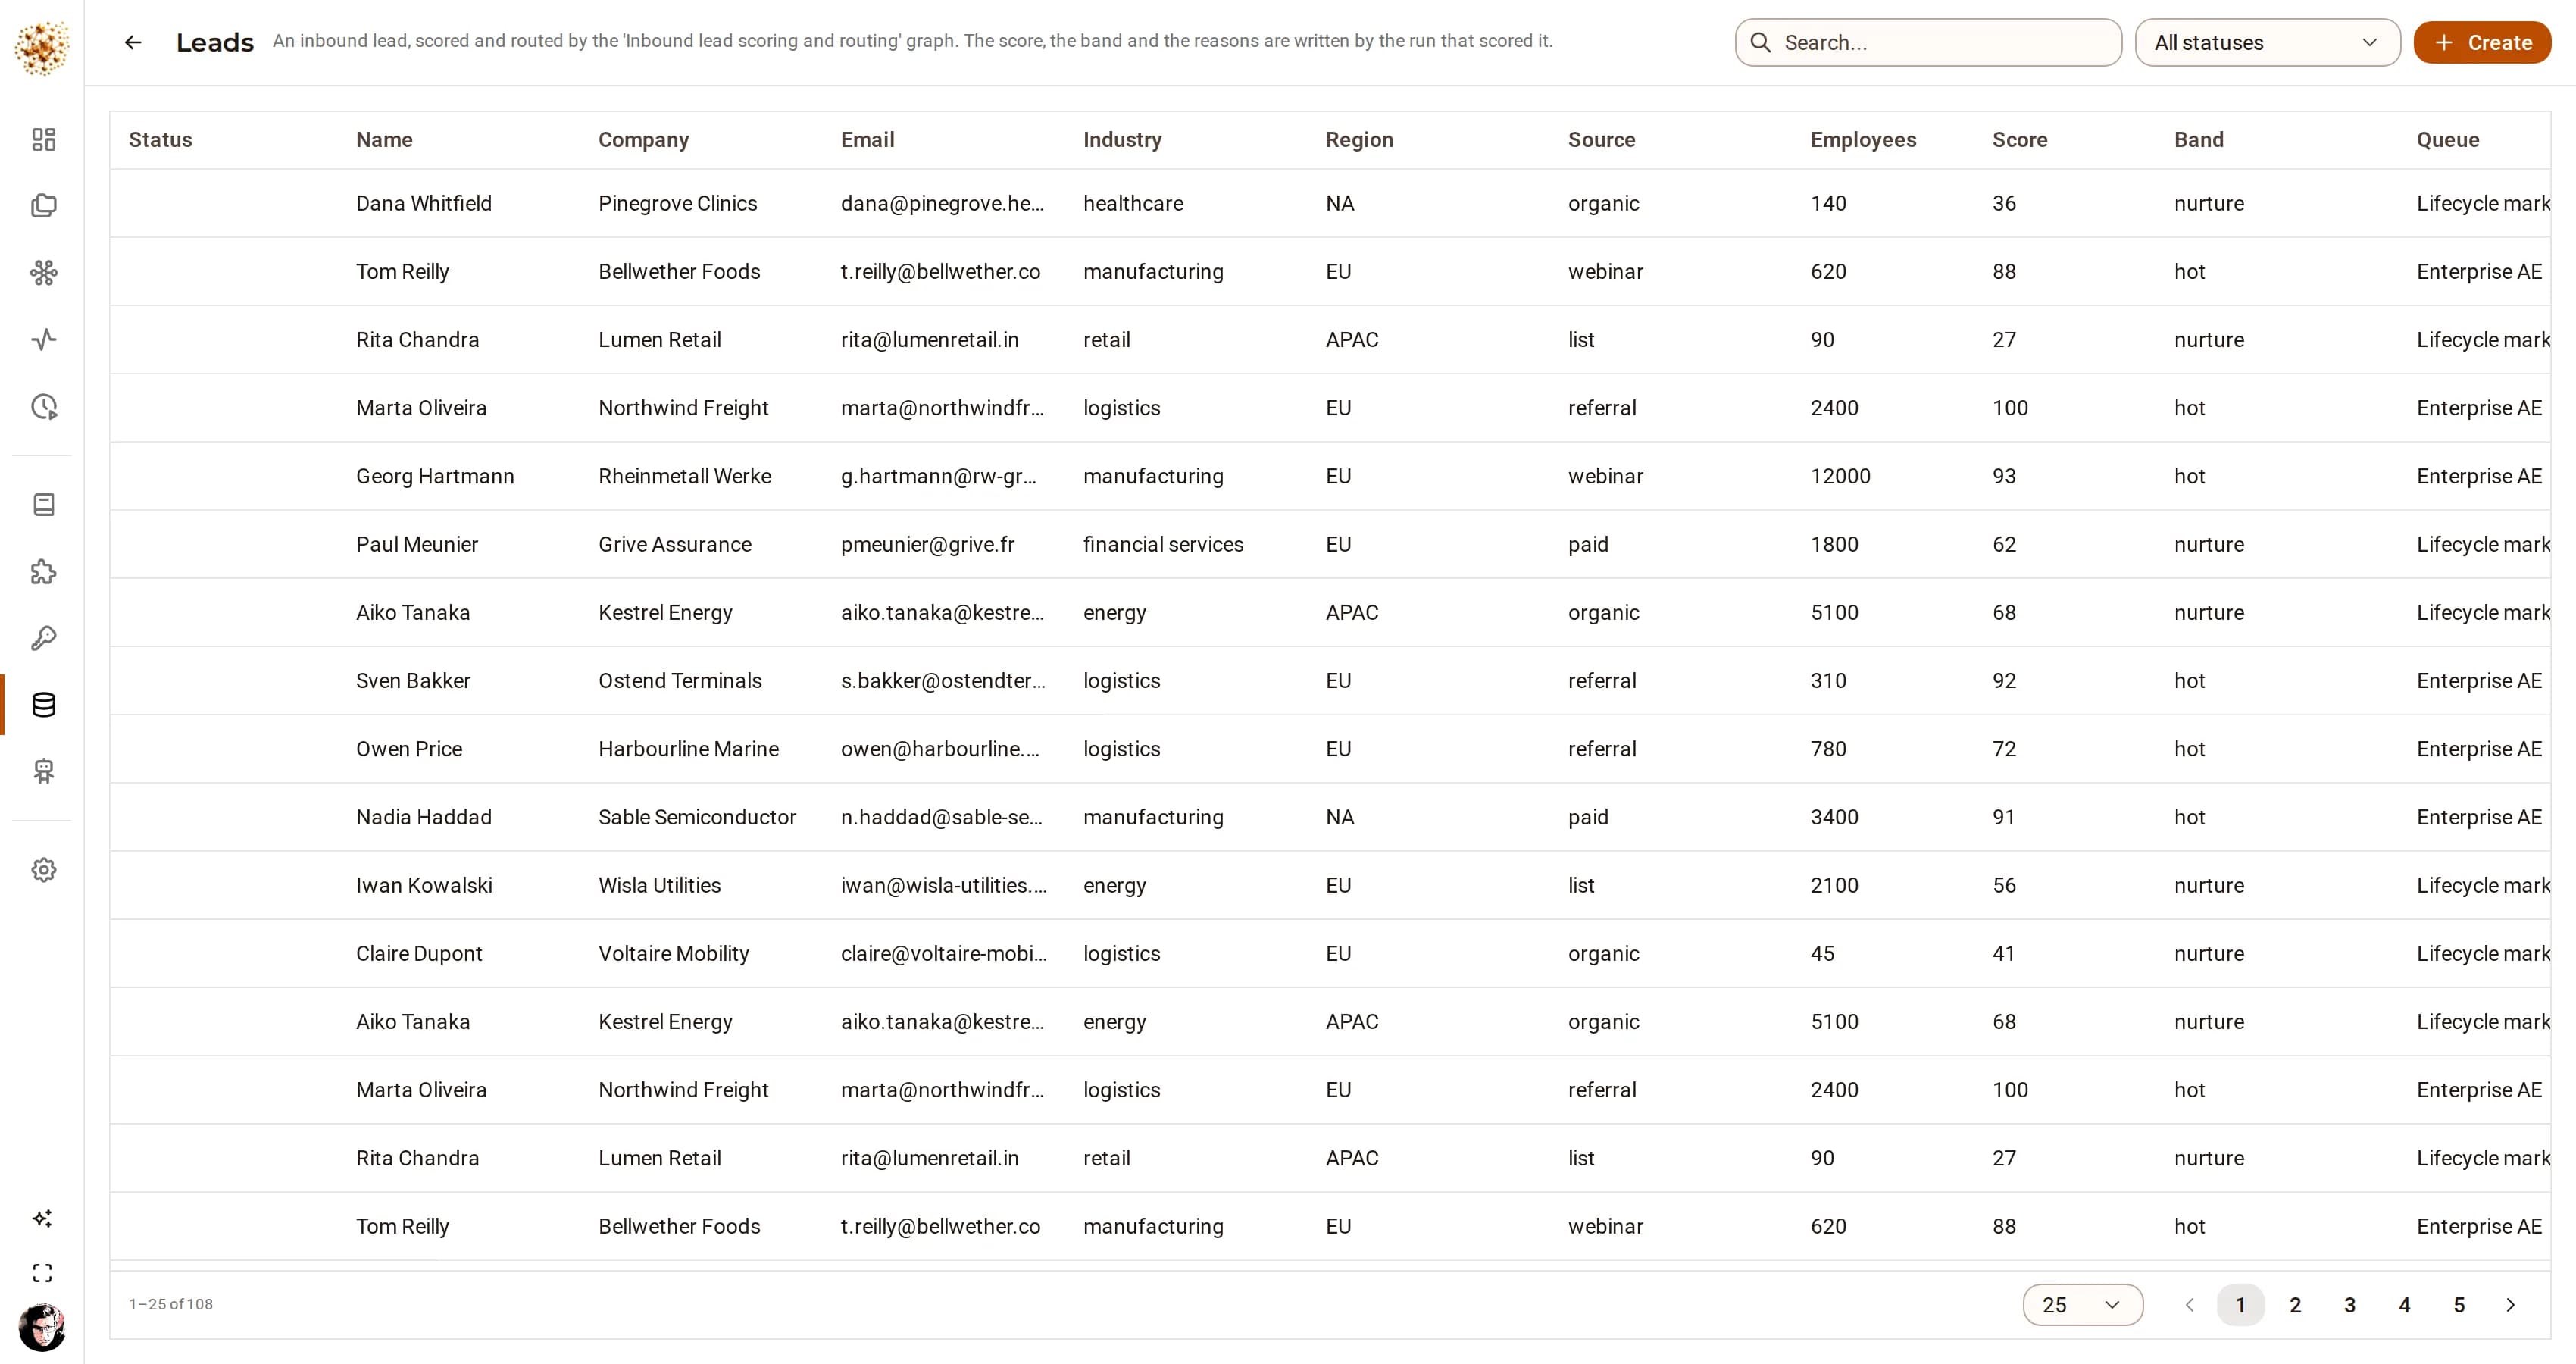Click Wisla Utilities company cell
Viewport: 2576px width, 1364px height.
659,885
